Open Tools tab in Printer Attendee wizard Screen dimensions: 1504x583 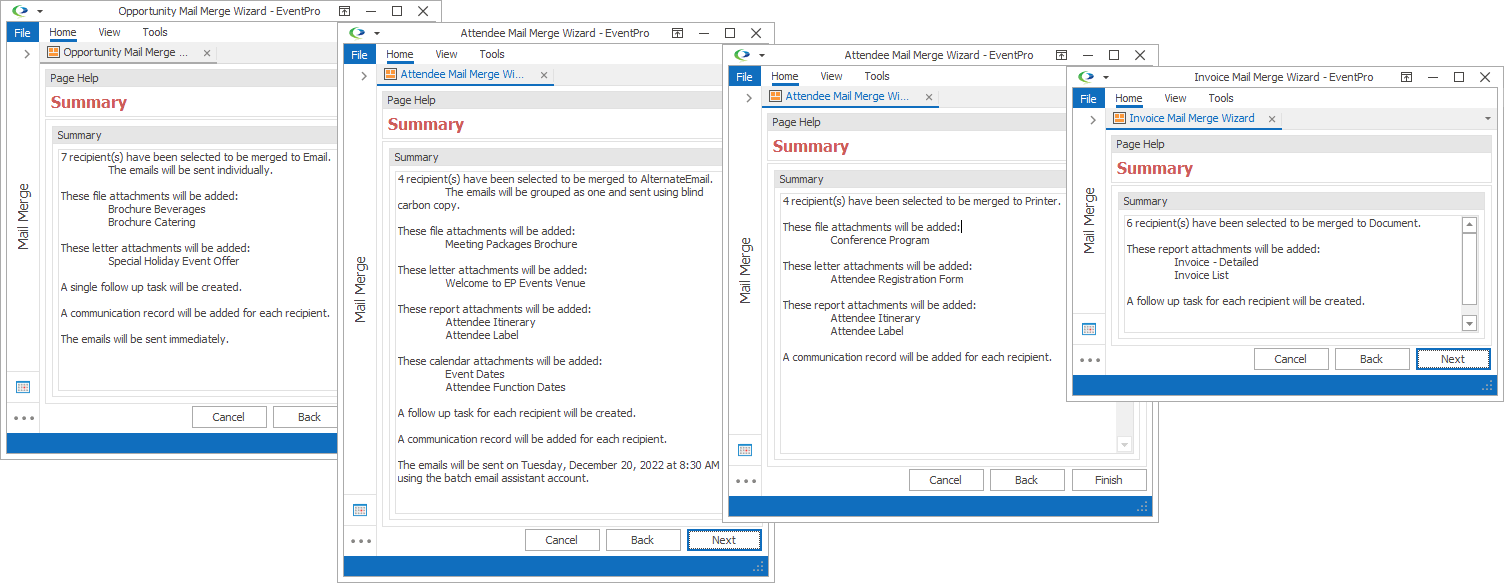877,77
